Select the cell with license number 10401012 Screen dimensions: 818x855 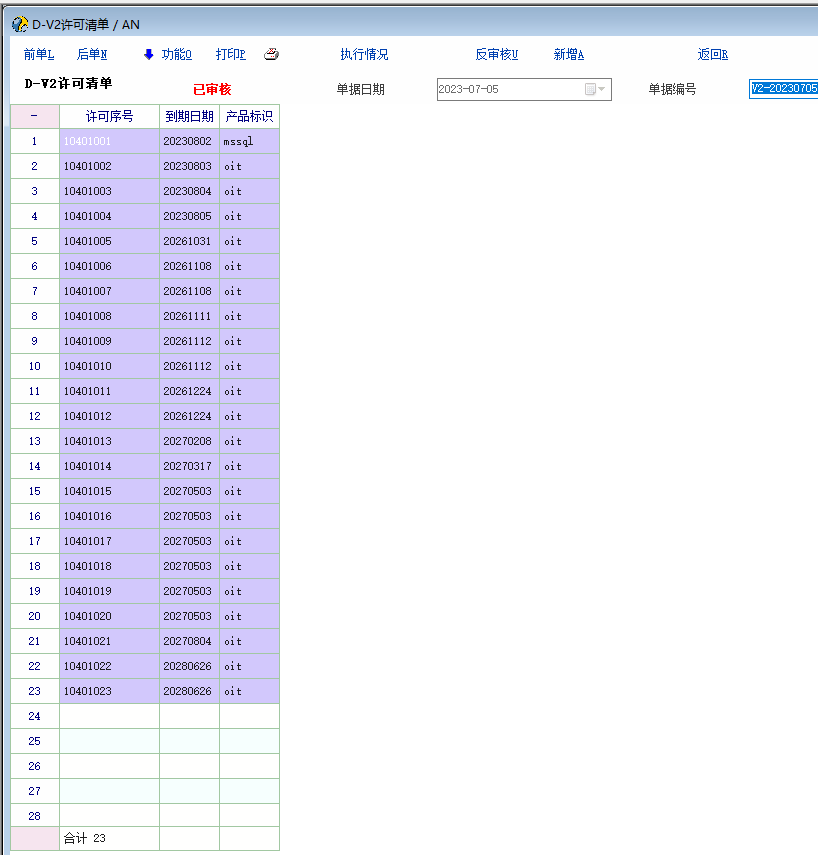click(109, 416)
